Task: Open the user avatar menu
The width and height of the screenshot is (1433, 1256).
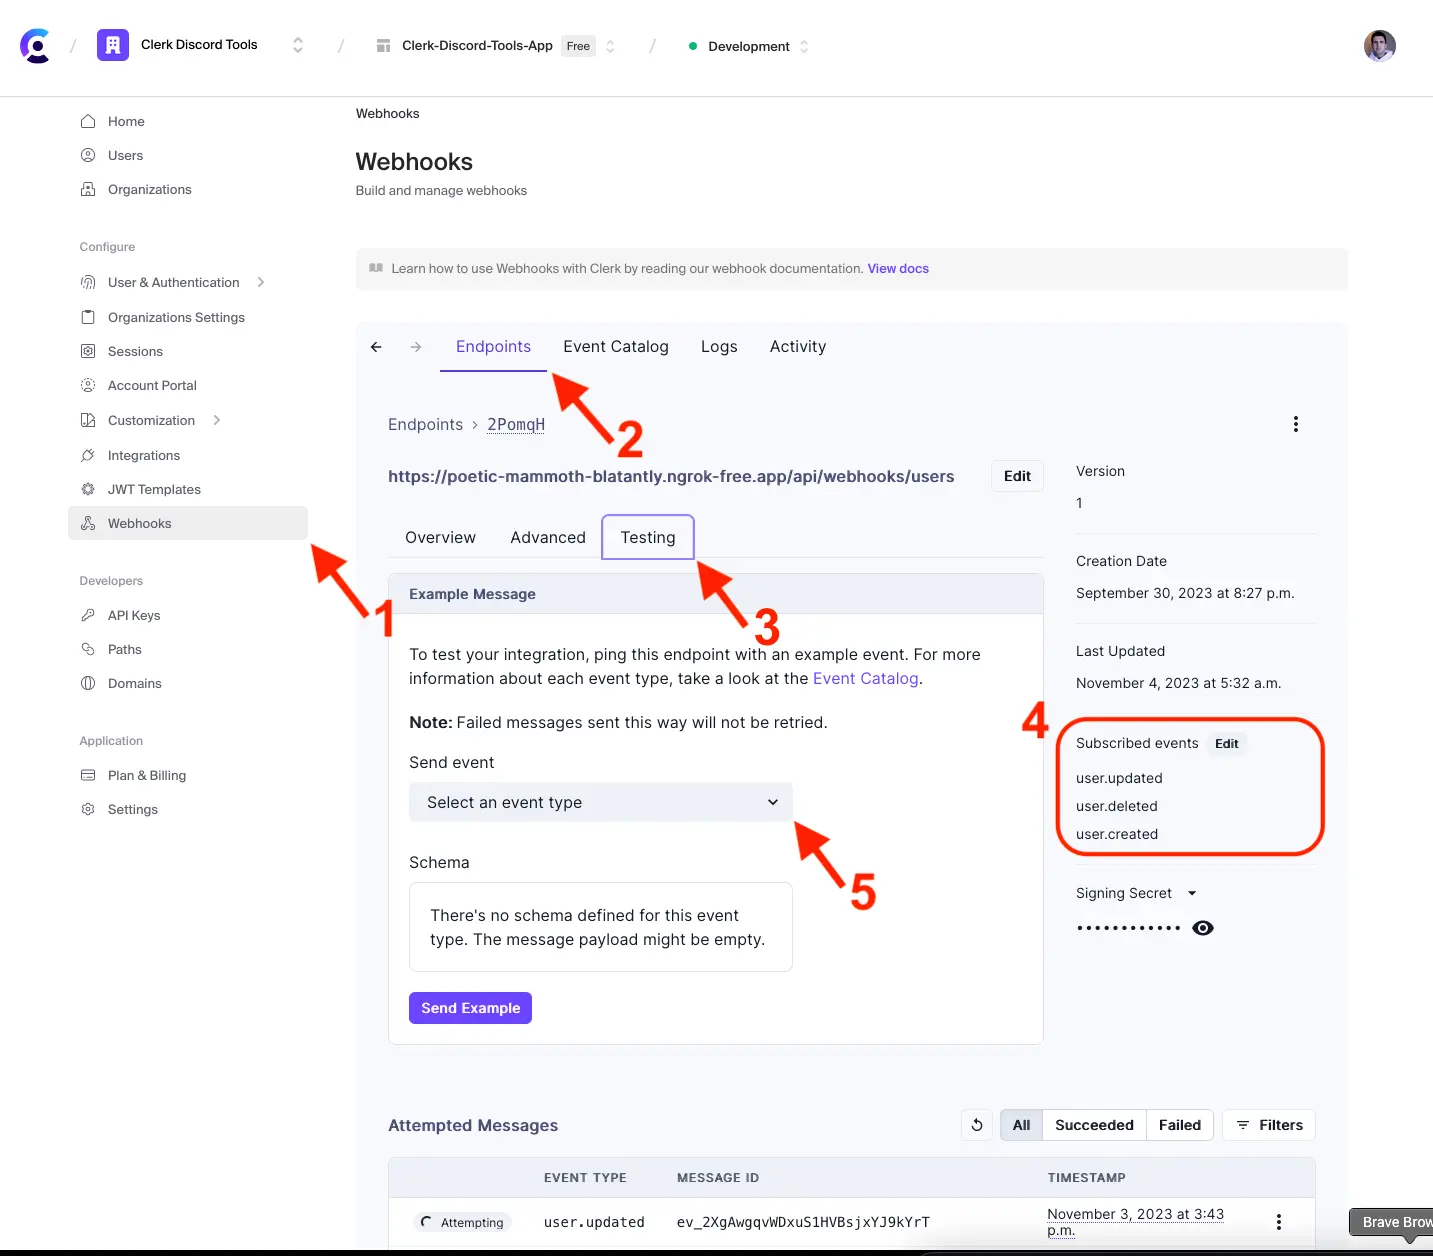Action: pos(1379,46)
